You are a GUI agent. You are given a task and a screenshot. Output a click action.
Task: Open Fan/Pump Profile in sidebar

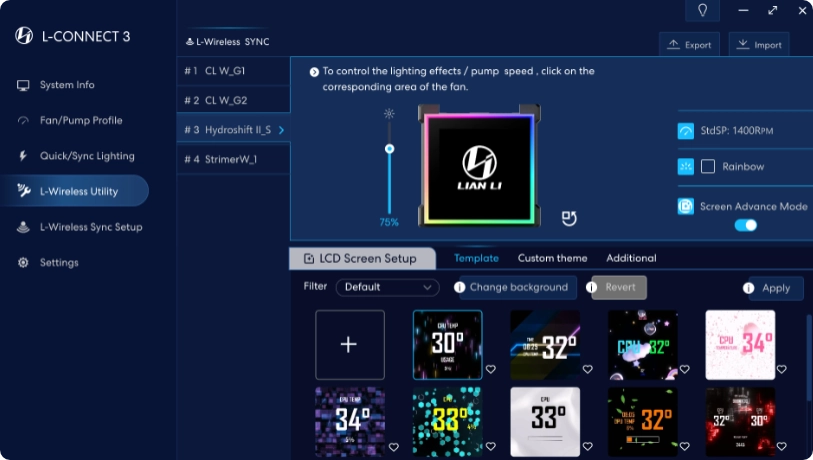tap(80, 120)
